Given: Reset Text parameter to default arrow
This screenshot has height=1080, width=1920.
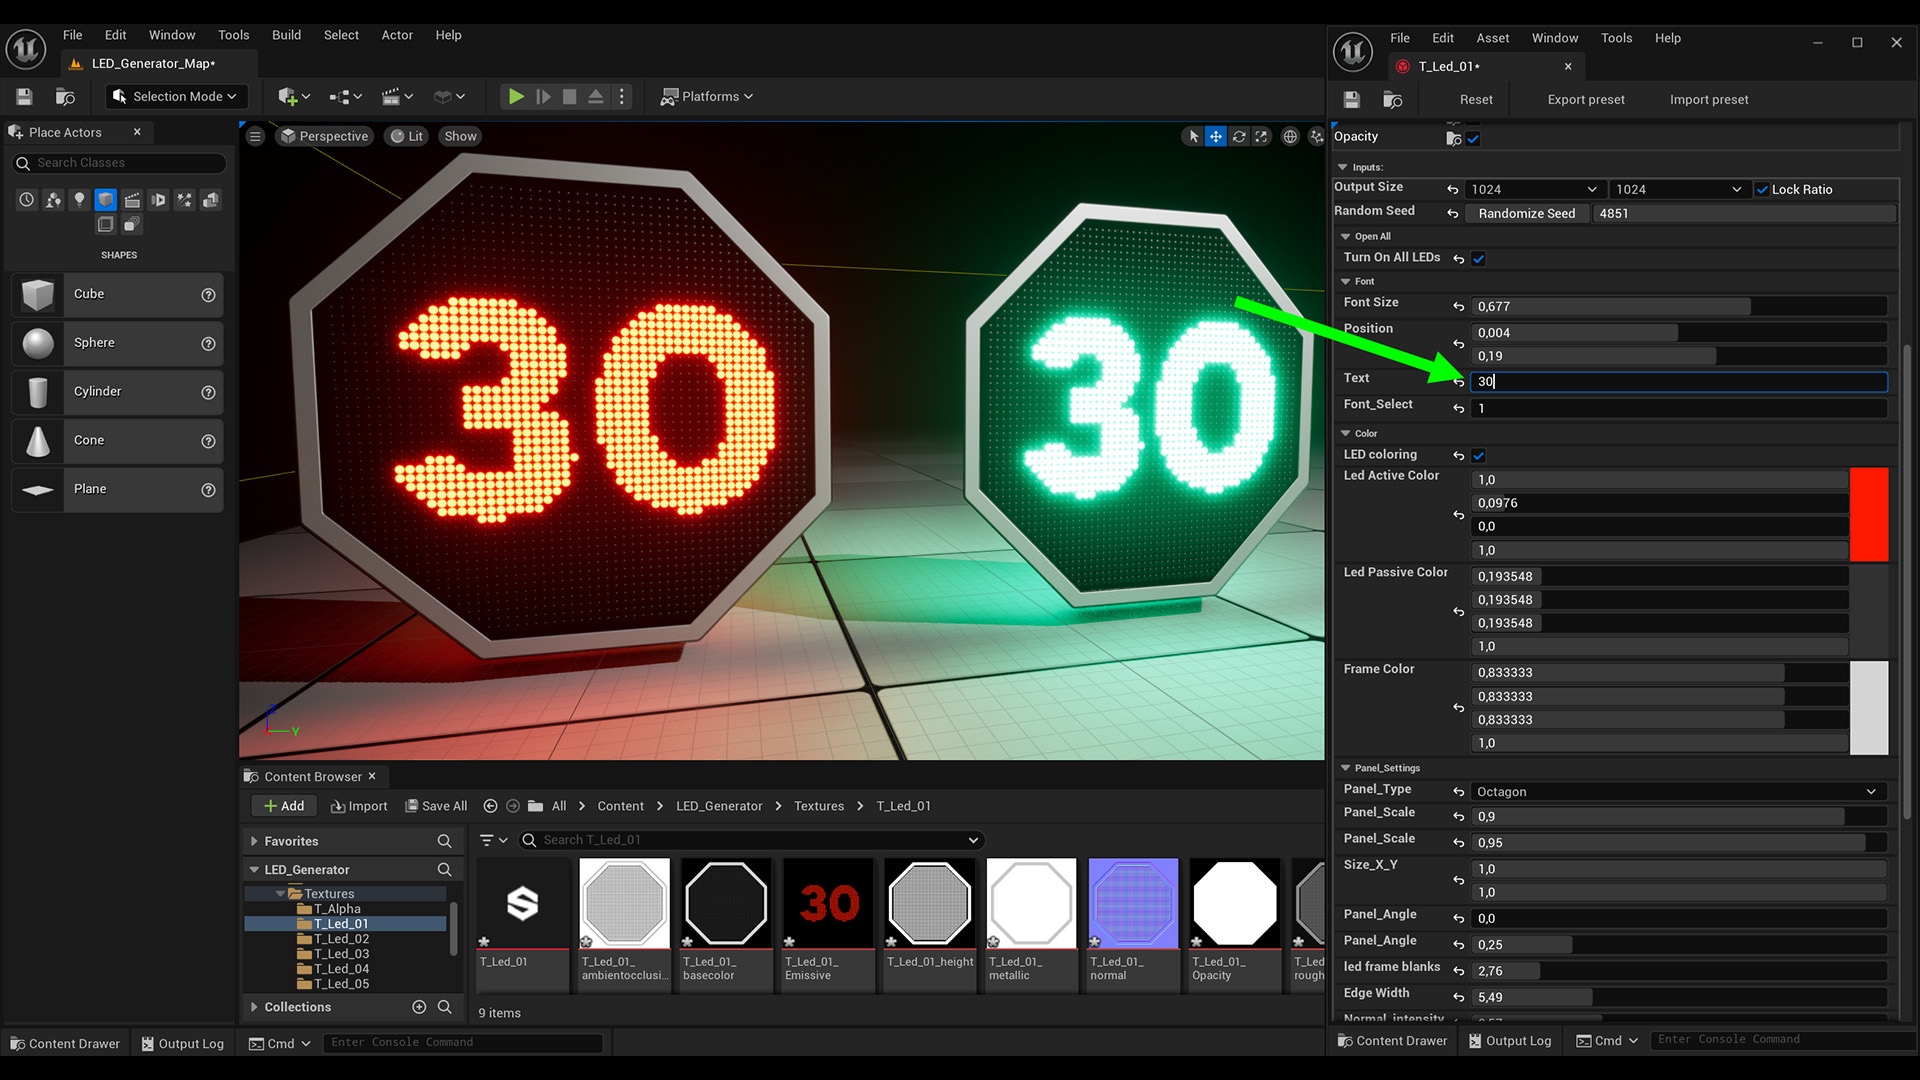Looking at the screenshot, I should 1458,381.
